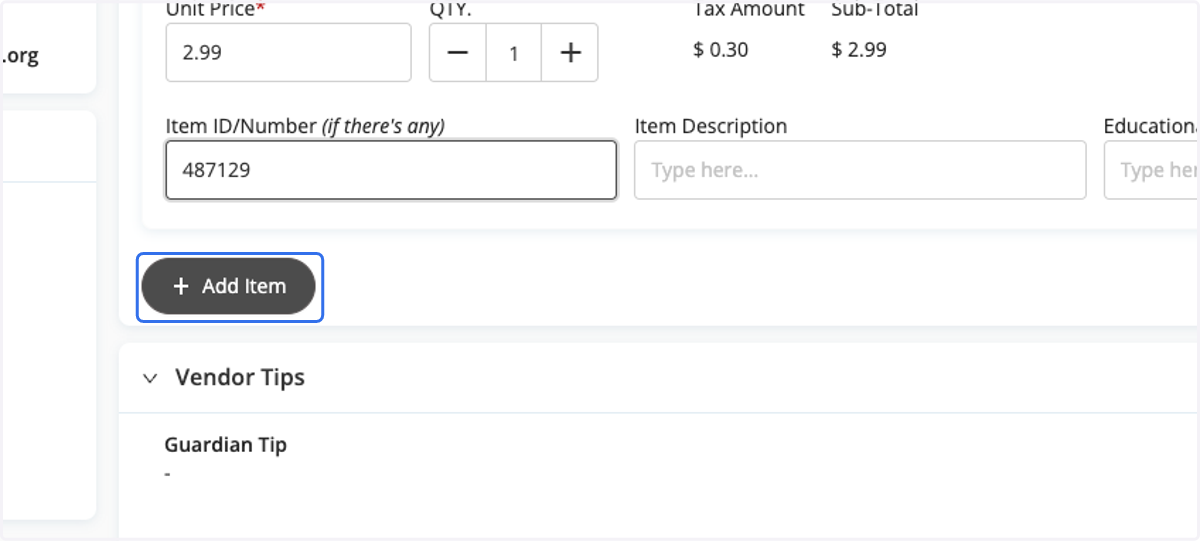Click the dash value under Guardian Tip

point(168,473)
